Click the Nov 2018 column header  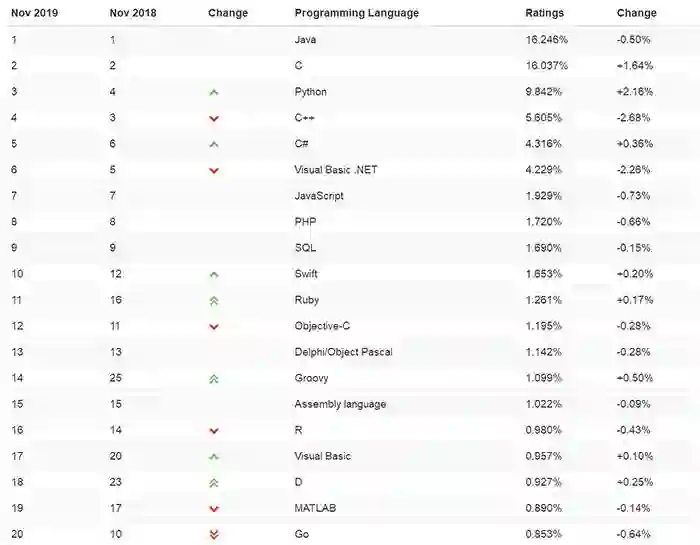click(x=132, y=13)
